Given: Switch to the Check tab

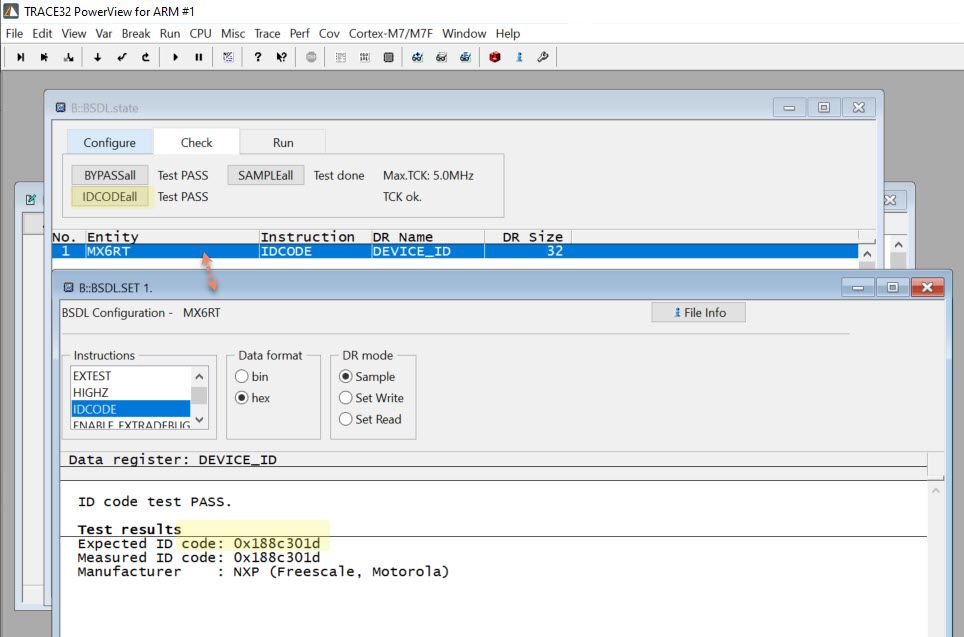Looking at the screenshot, I should pyautogui.click(x=196, y=142).
